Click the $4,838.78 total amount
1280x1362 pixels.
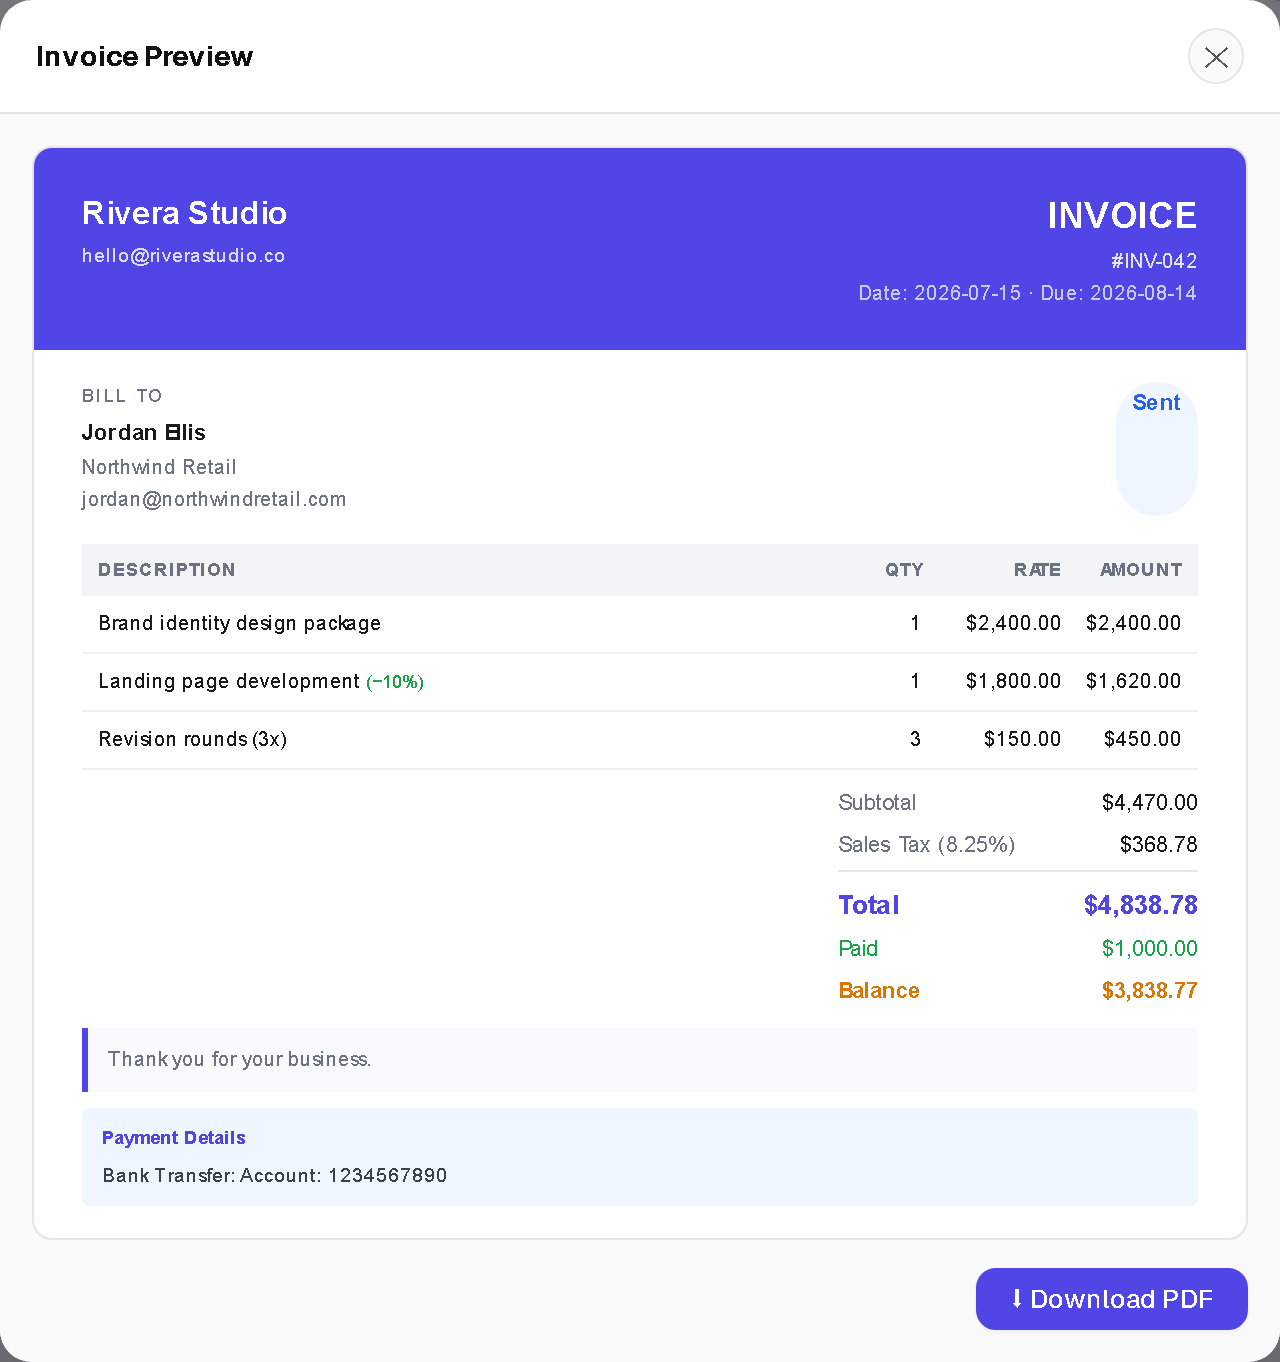pos(1140,905)
